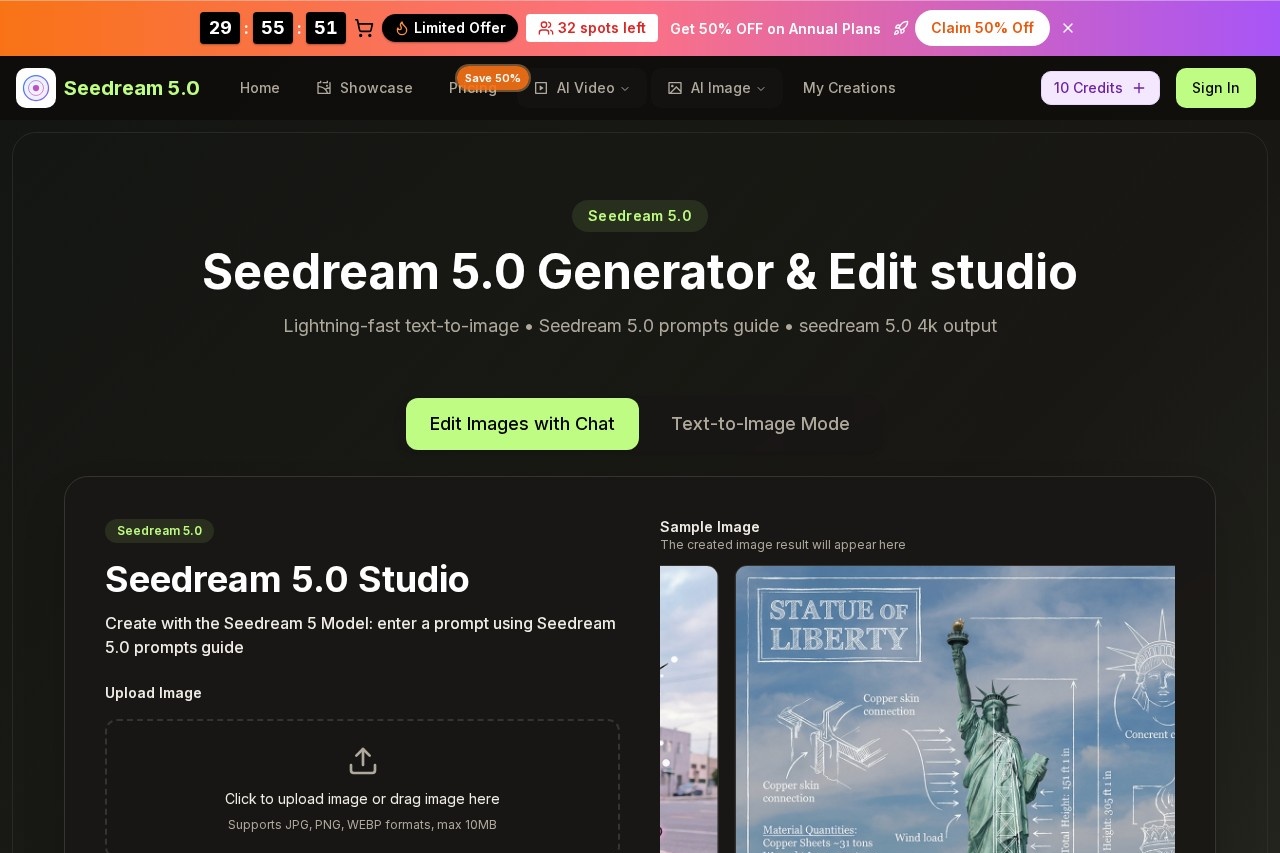Click the Showcase gallery icon
The width and height of the screenshot is (1280, 853).
tap(324, 88)
